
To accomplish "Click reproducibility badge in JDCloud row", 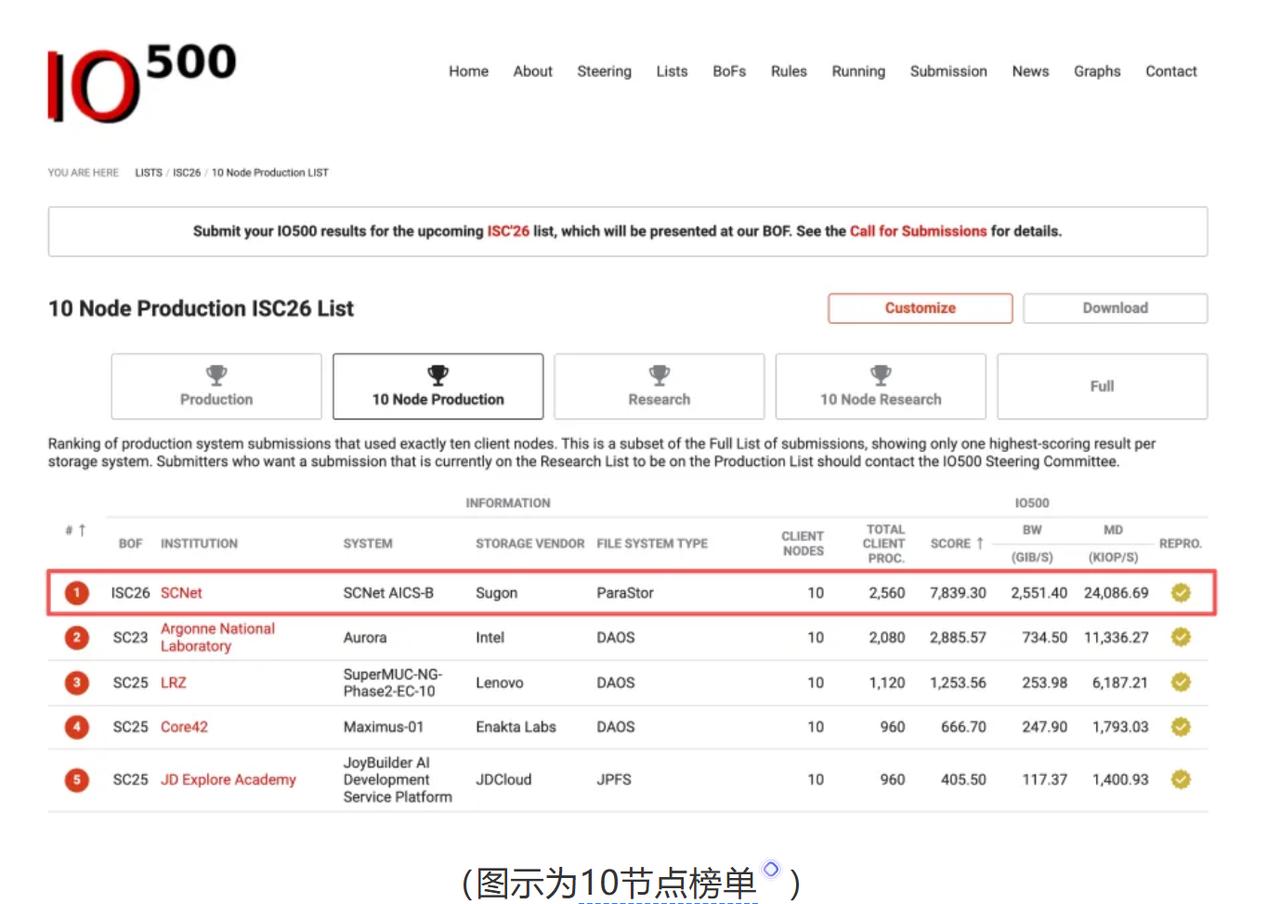I will pyautogui.click(x=1181, y=779).
